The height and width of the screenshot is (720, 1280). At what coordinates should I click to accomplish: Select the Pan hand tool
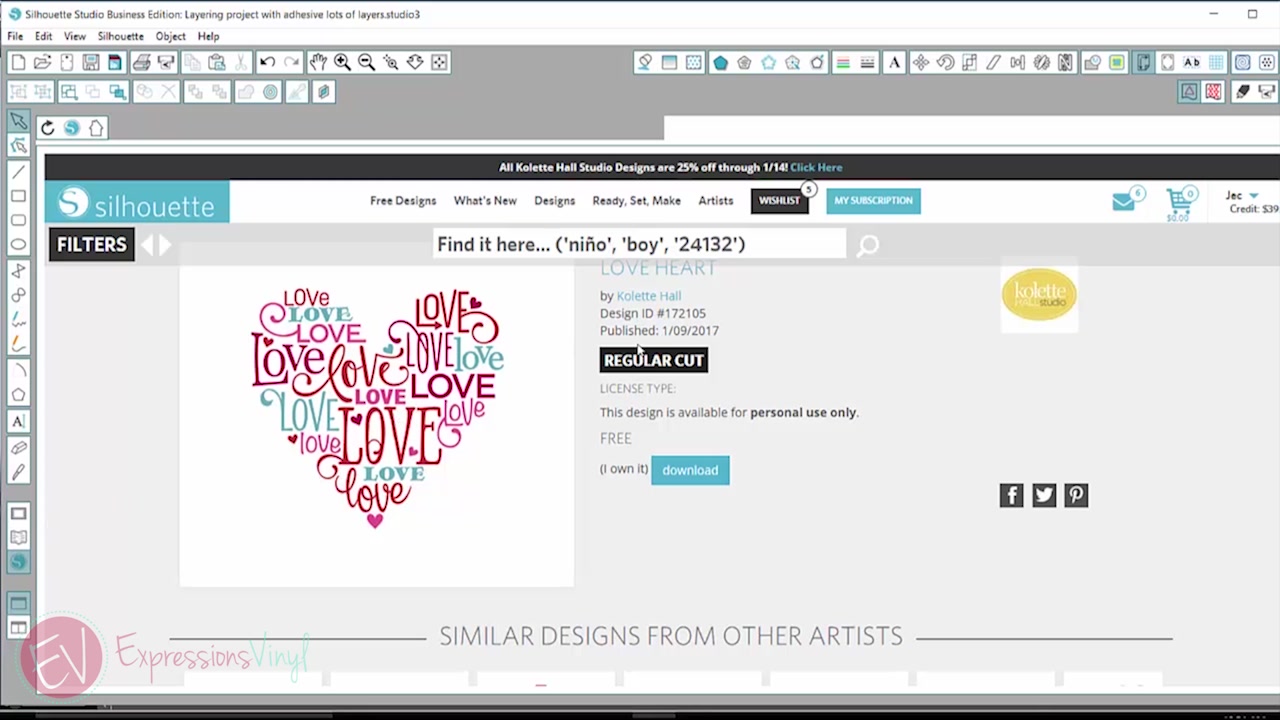coord(318,62)
